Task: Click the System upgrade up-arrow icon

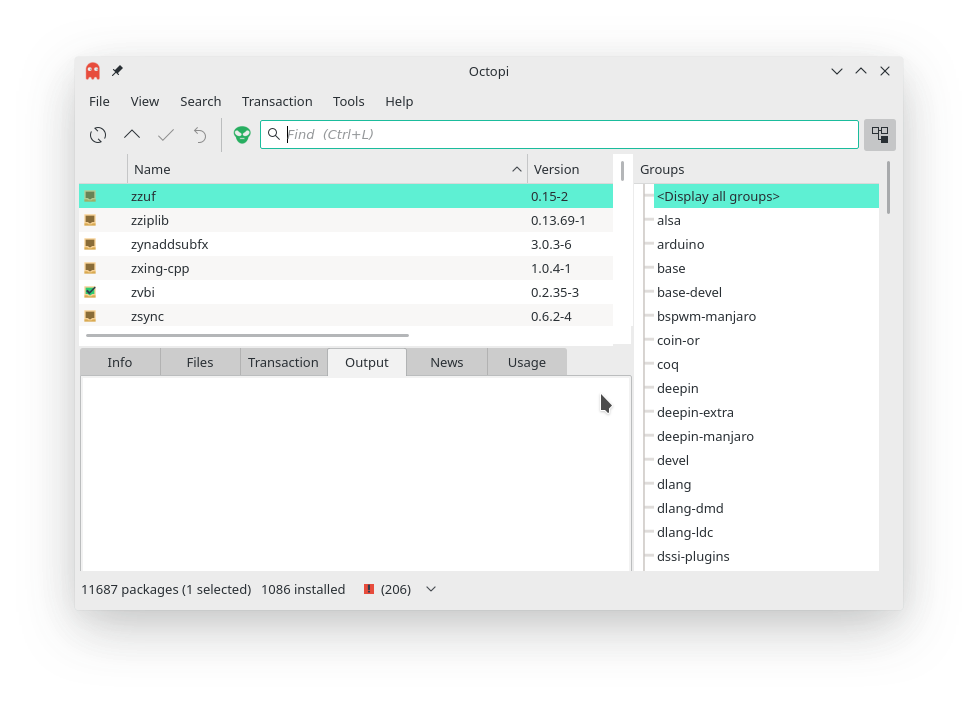Action: coord(132,135)
